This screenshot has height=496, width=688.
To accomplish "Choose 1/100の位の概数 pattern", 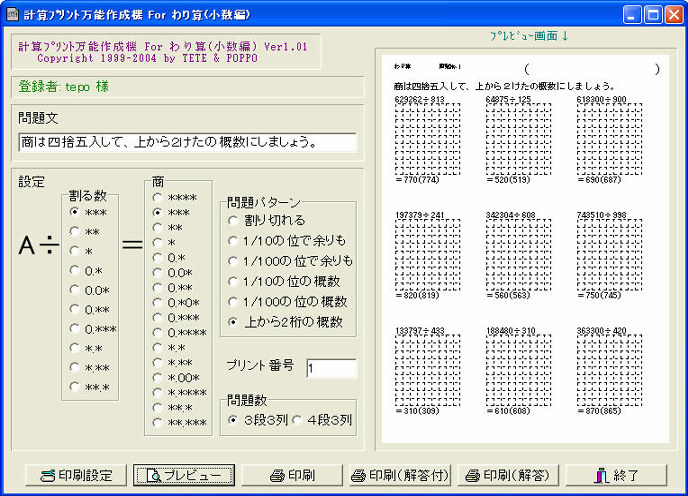I will point(288,302).
